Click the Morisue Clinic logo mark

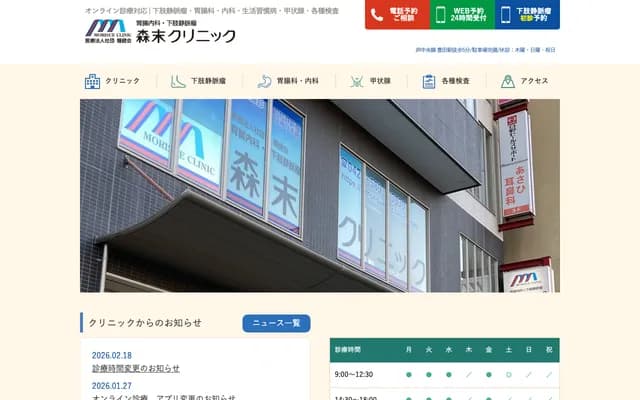click(x=108, y=31)
